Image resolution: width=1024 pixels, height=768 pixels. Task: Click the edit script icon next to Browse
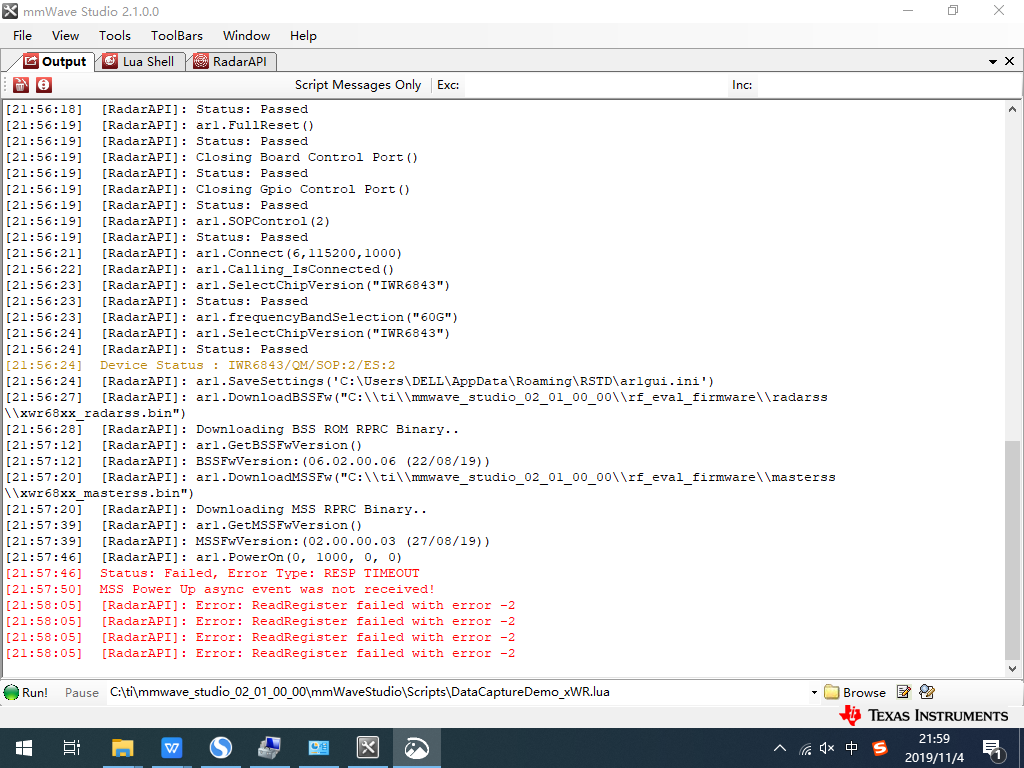(904, 692)
